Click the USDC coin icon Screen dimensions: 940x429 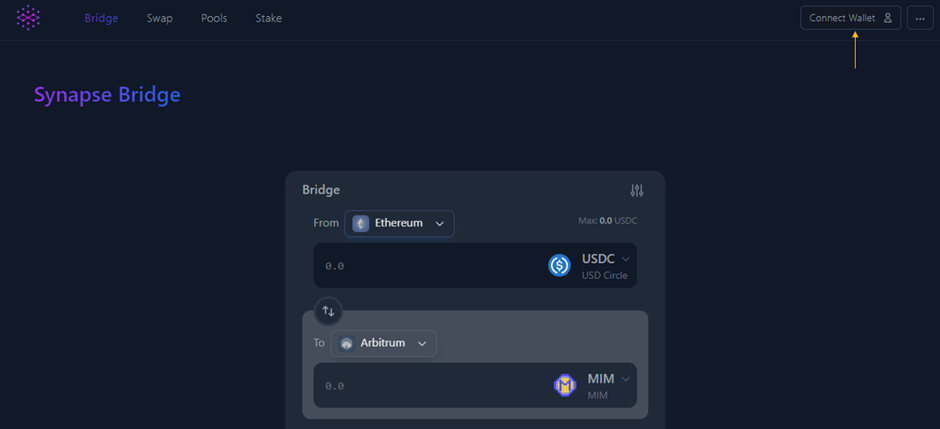point(559,265)
